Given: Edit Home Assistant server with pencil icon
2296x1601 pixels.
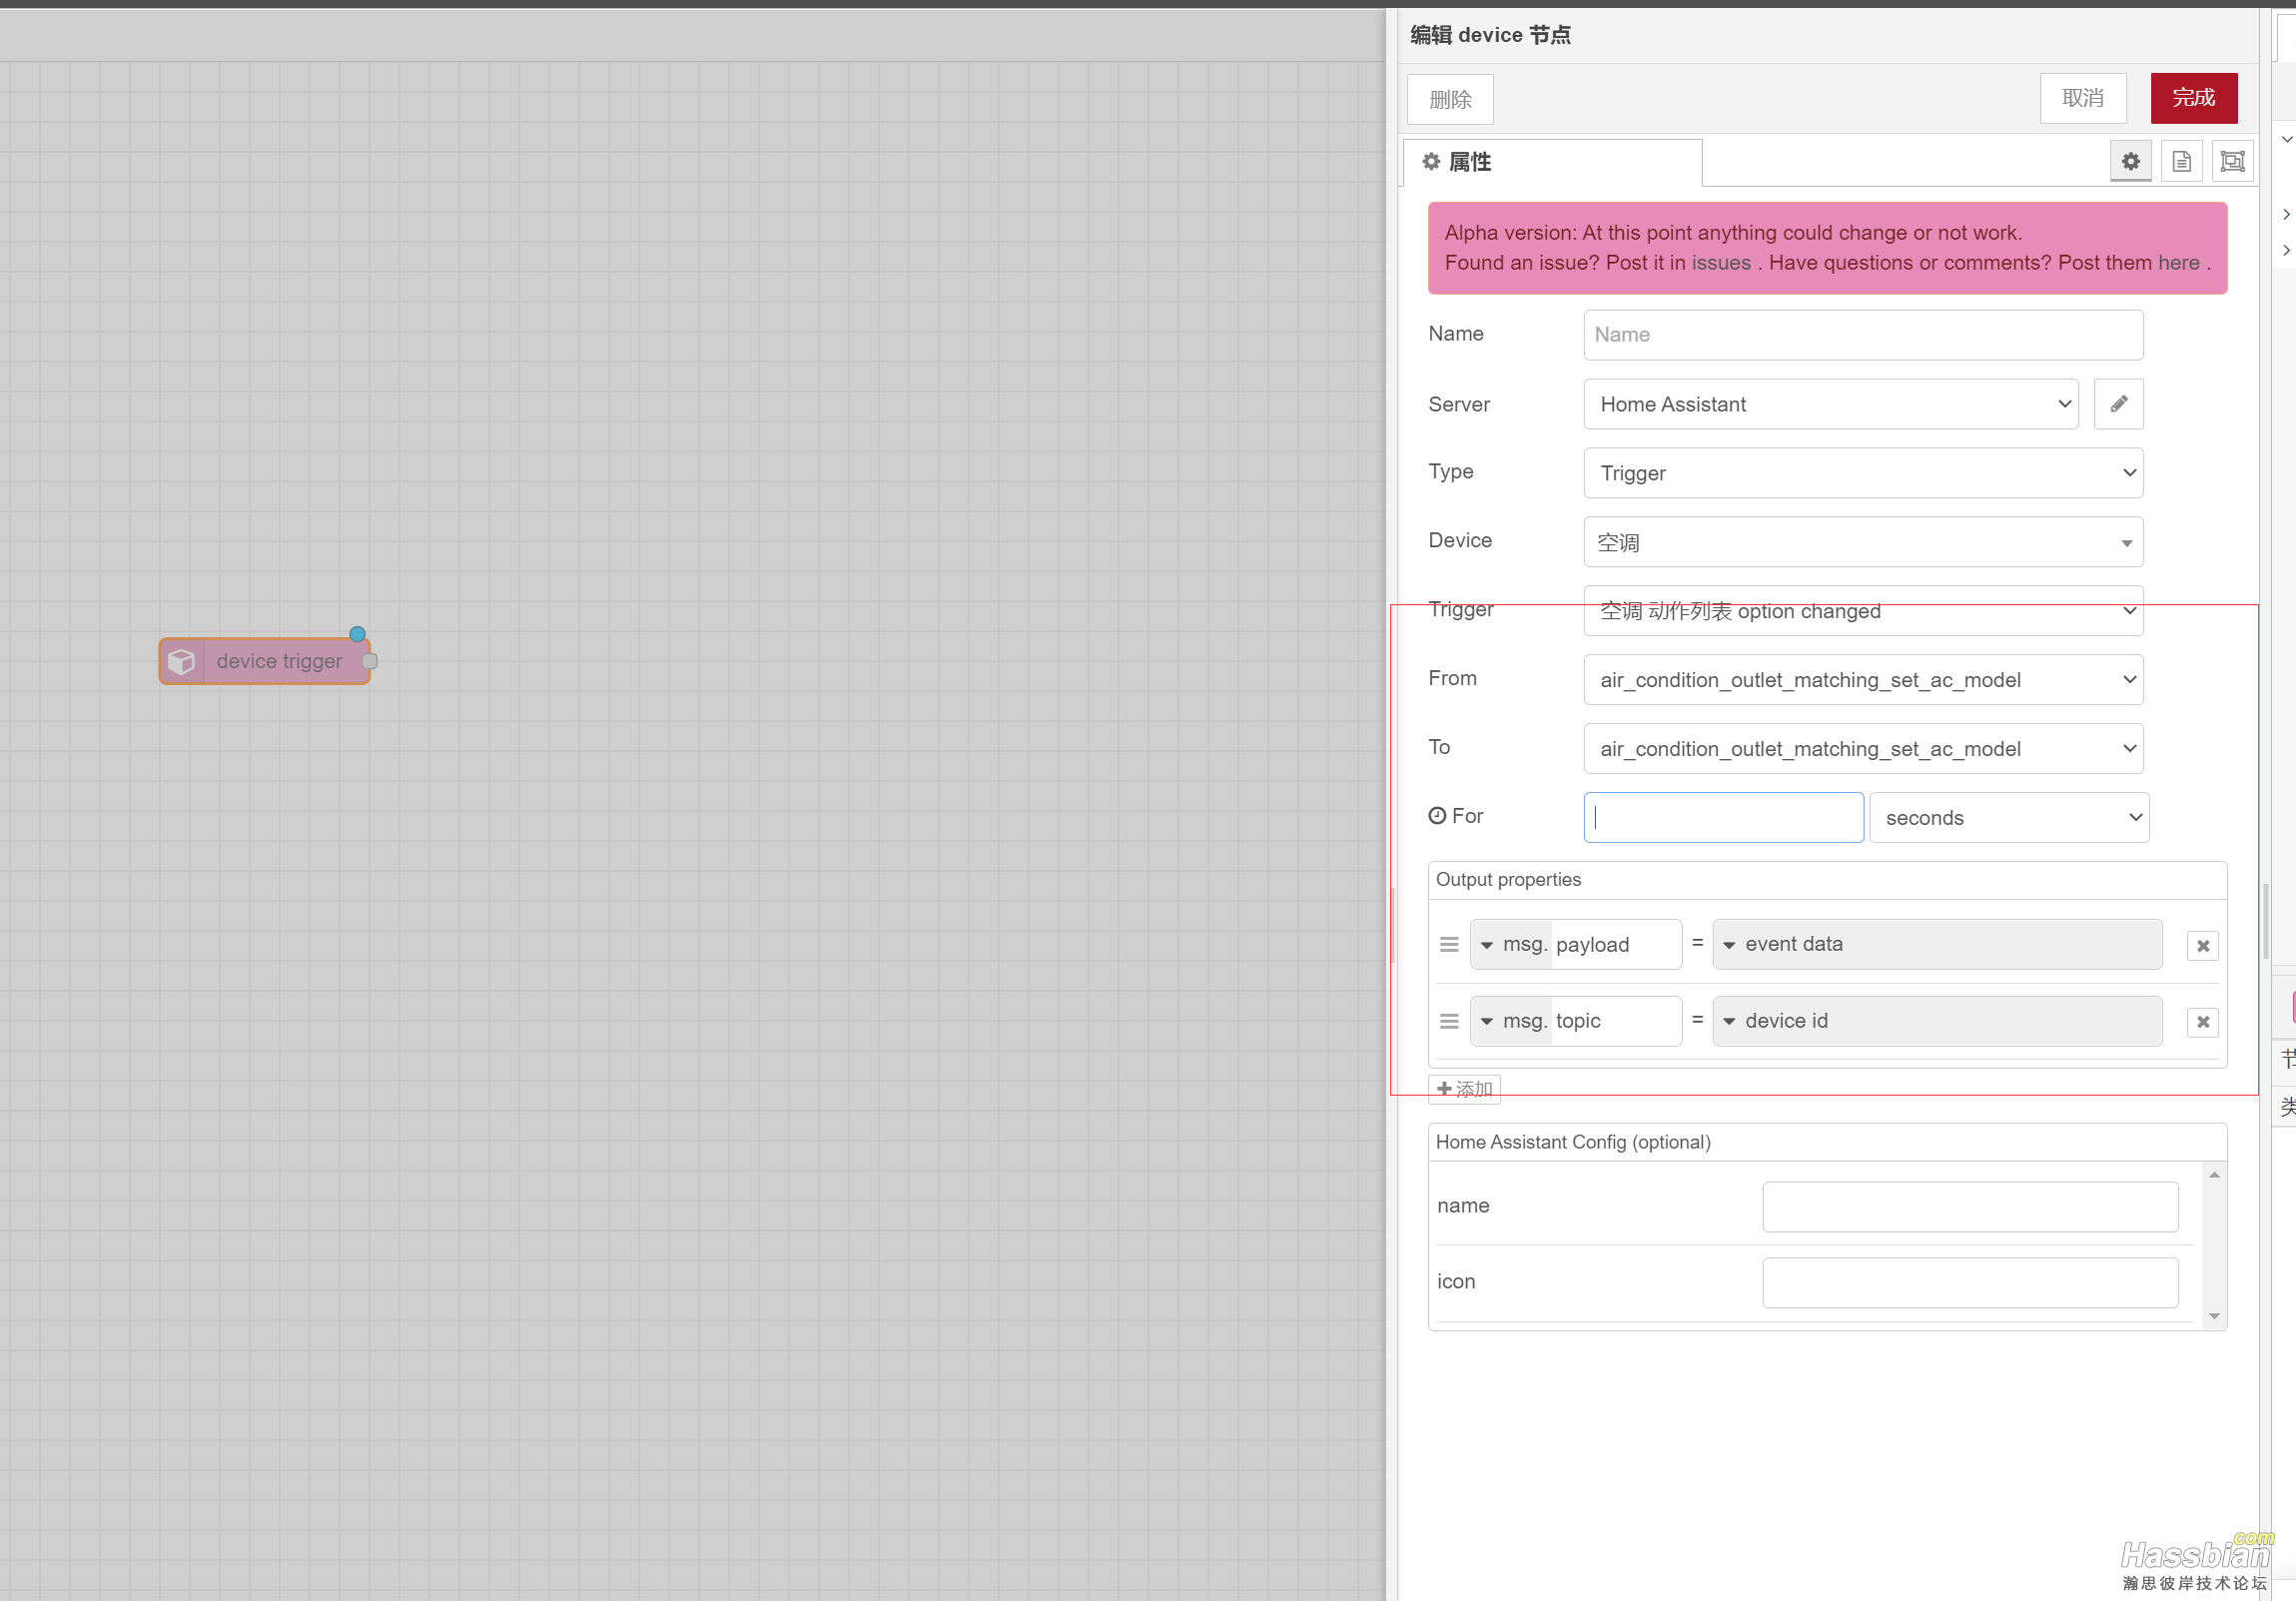Looking at the screenshot, I should point(2118,404).
